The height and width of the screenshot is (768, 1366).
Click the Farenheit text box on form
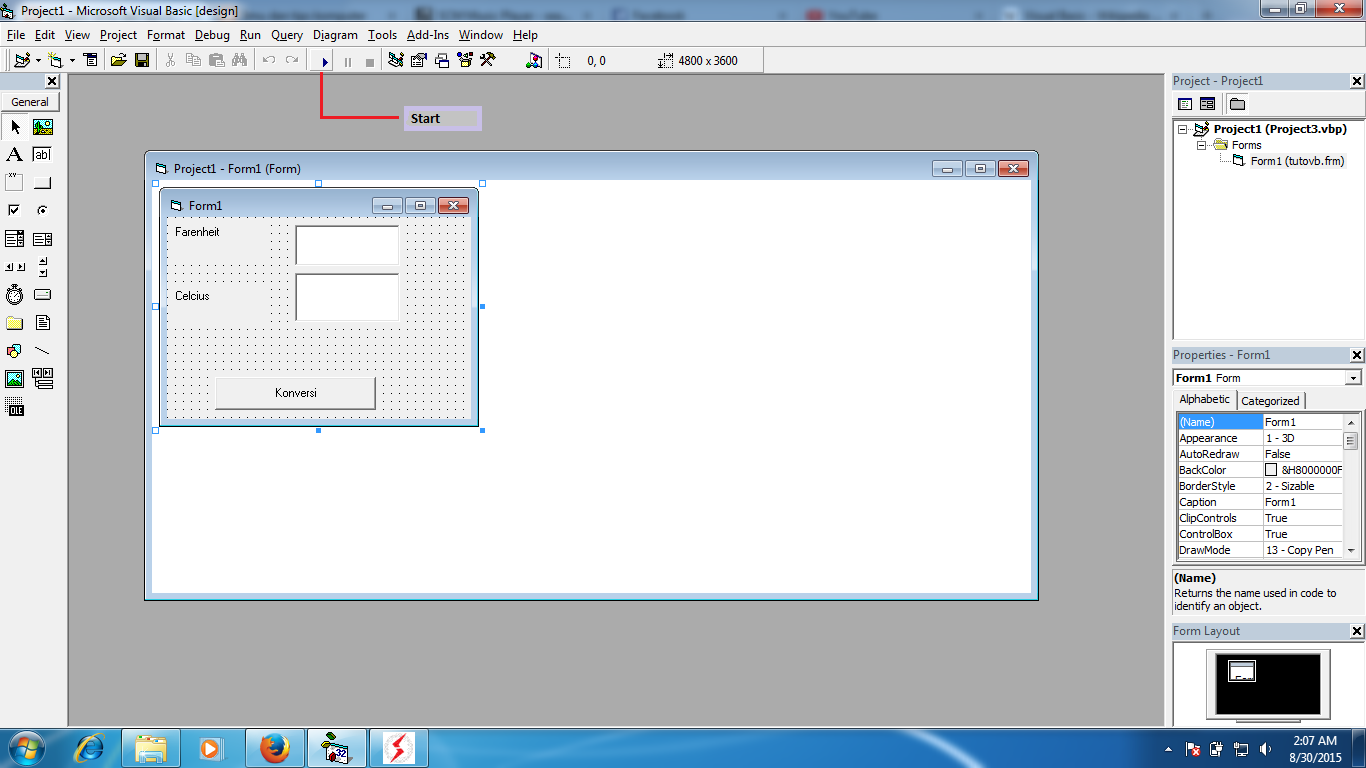[x=347, y=245]
